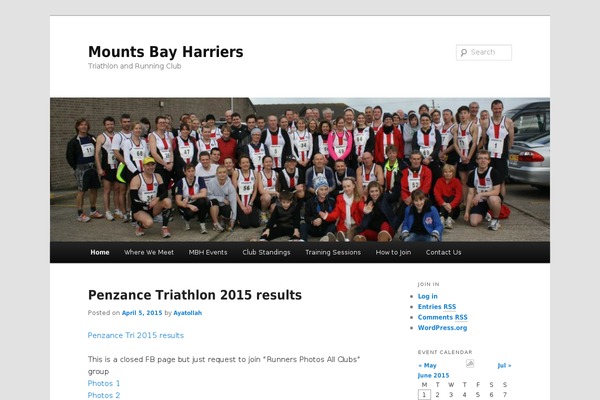Open Penzance Tri 2015 results link
The width and height of the screenshot is (600, 400).
point(136,335)
